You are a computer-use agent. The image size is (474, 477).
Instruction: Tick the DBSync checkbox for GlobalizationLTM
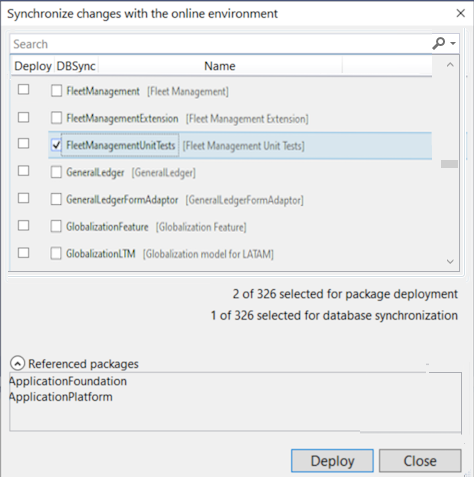(56, 253)
